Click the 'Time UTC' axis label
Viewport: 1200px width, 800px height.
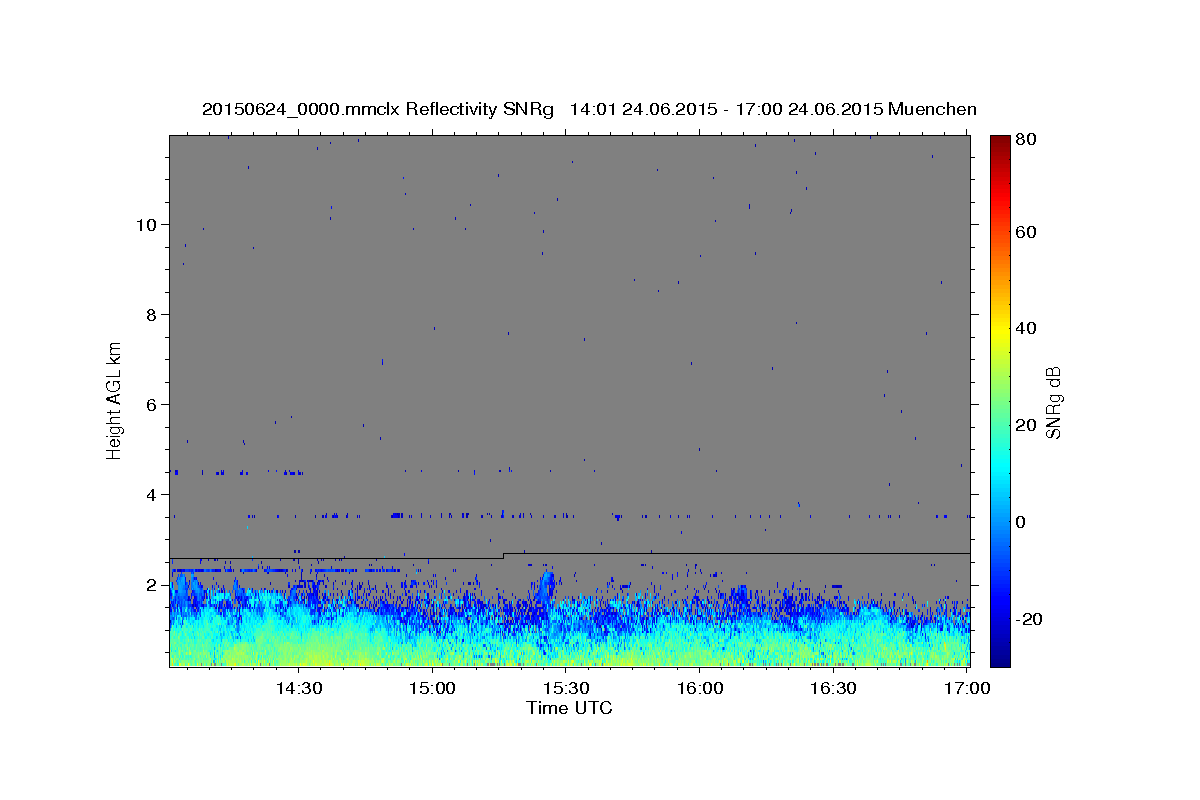(569, 708)
